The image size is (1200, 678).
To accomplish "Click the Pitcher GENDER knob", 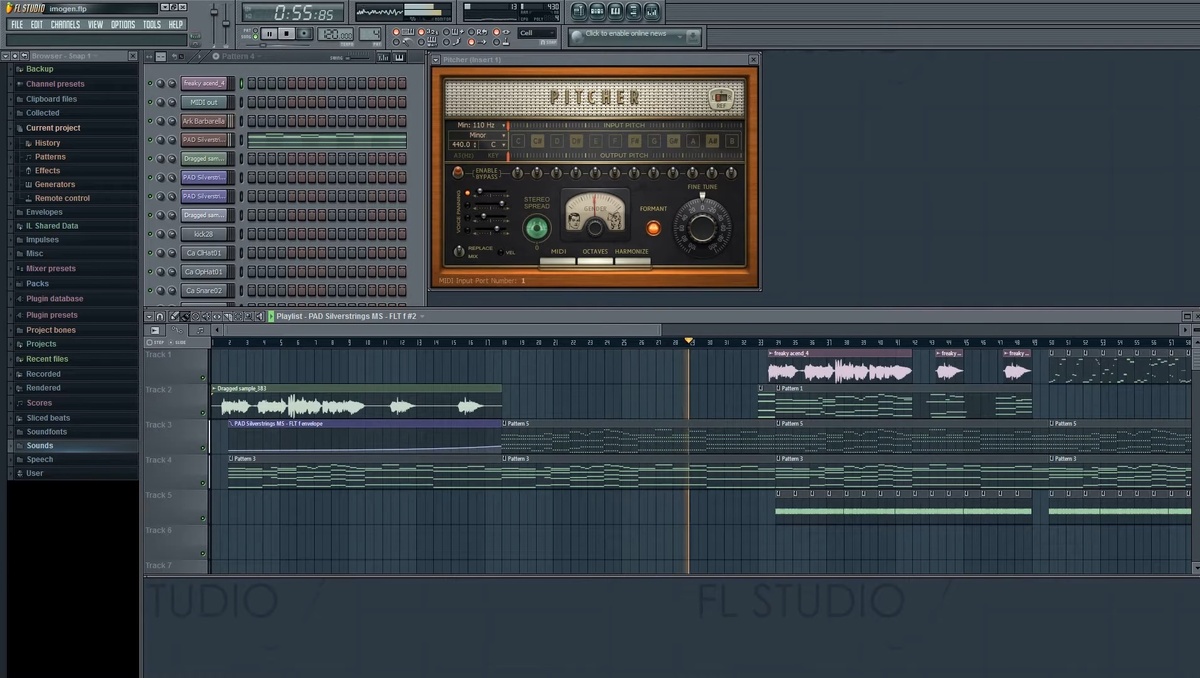I will tap(594, 229).
